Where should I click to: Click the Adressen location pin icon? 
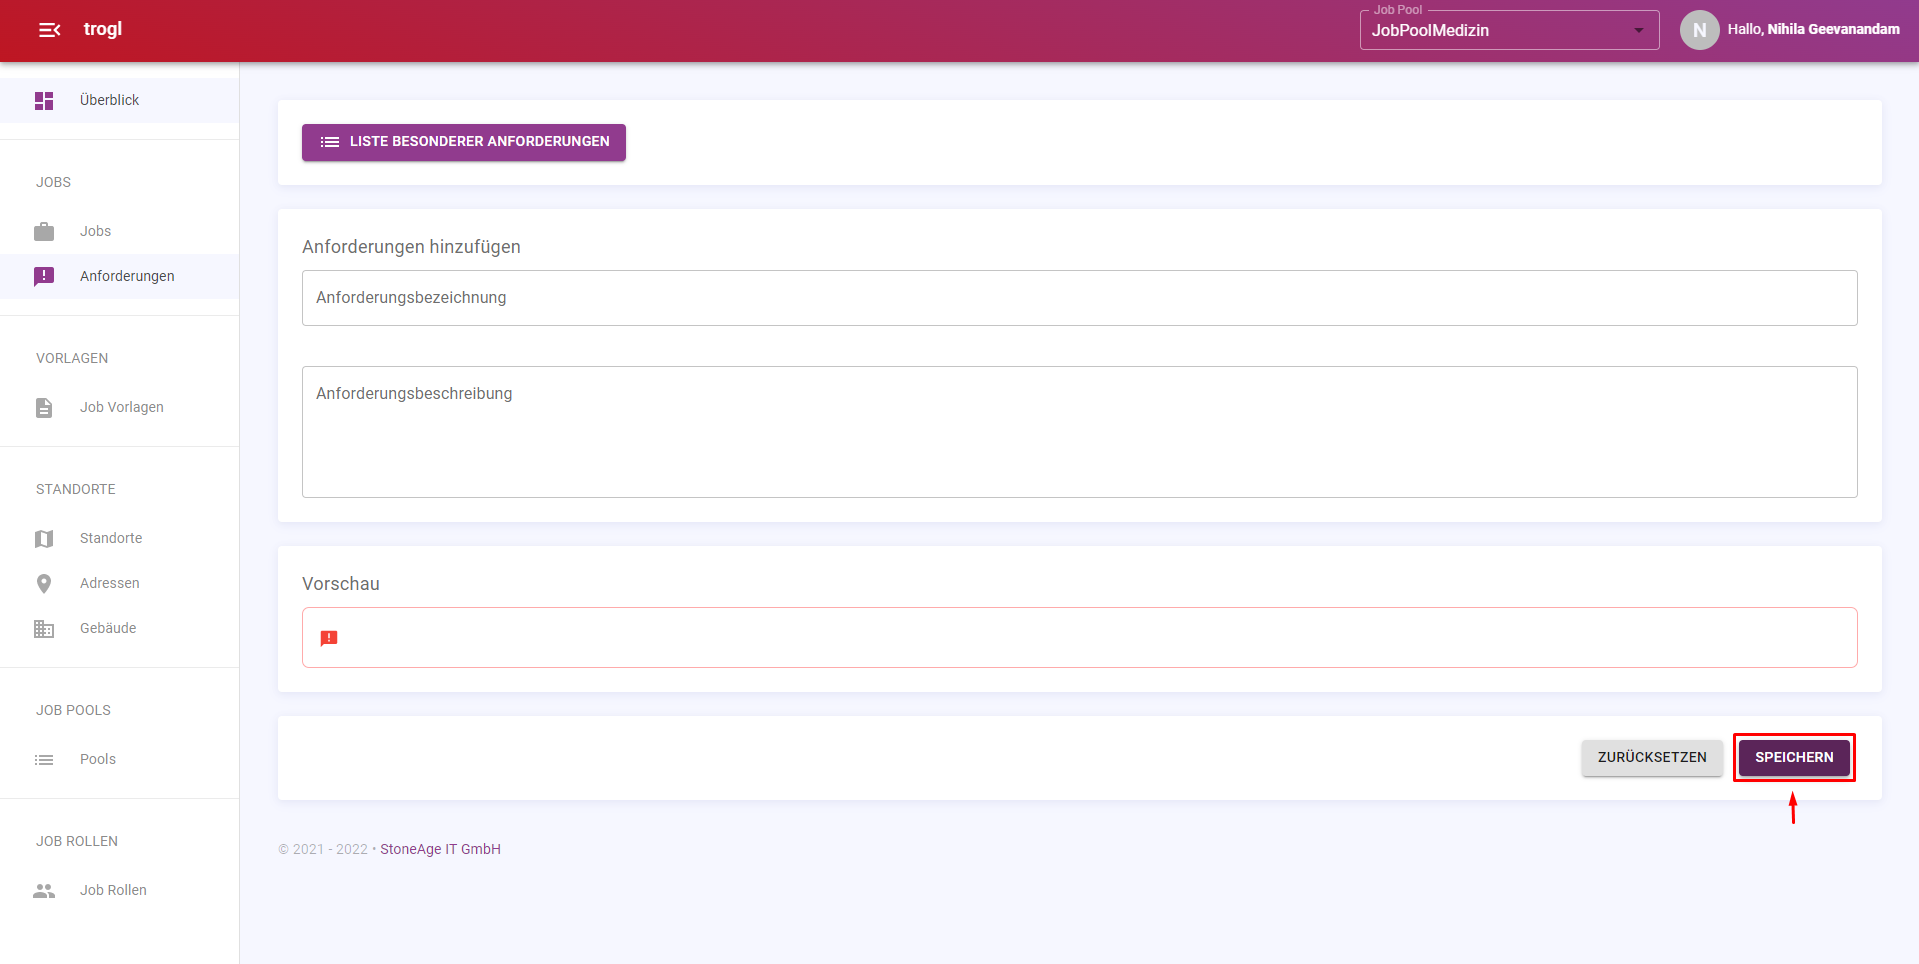(44, 584)
